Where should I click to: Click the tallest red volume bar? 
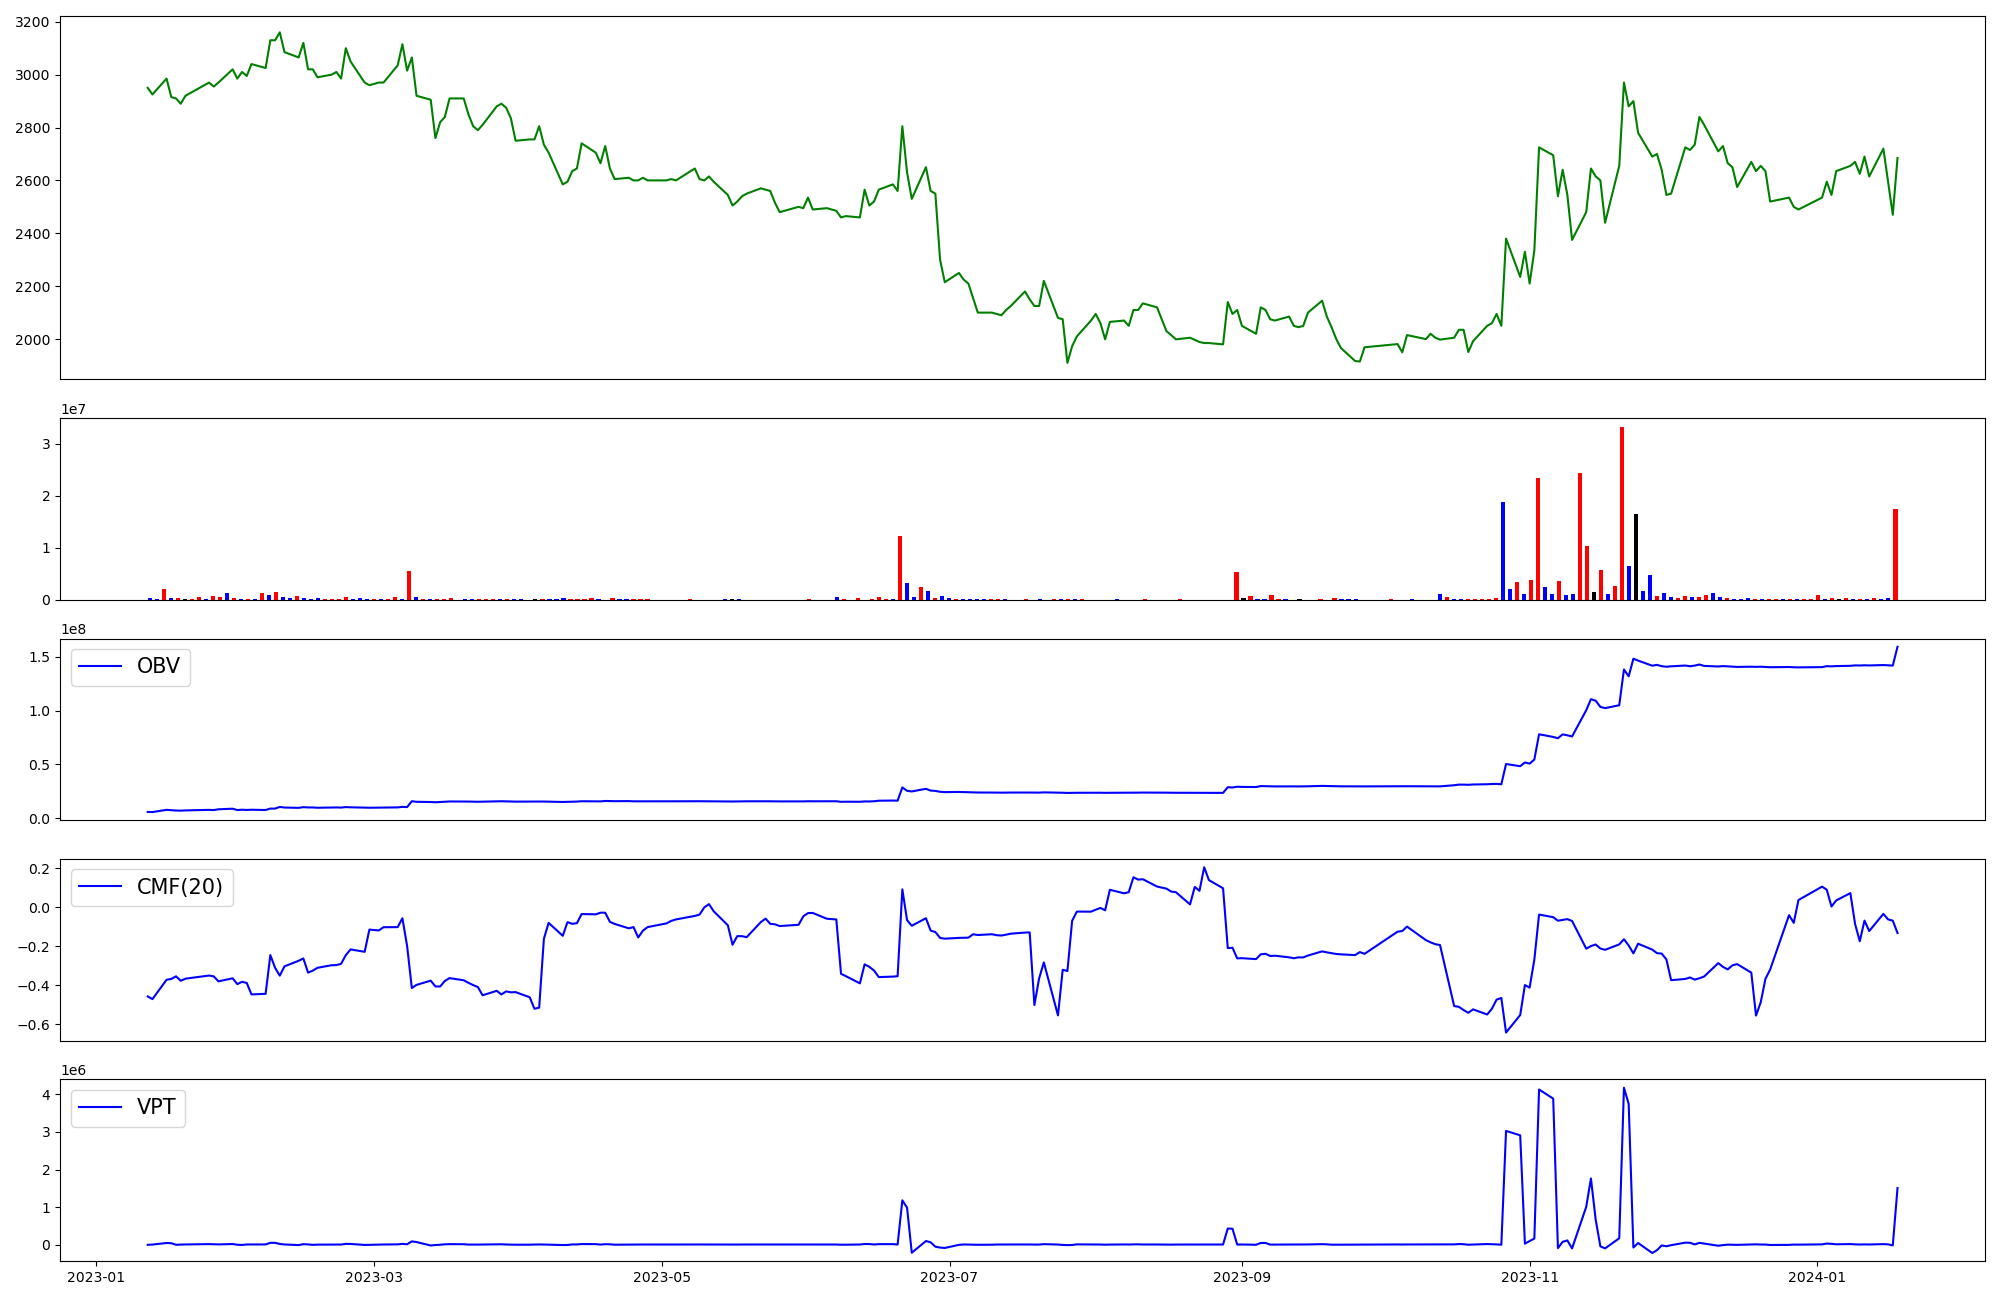(1622, 515)
